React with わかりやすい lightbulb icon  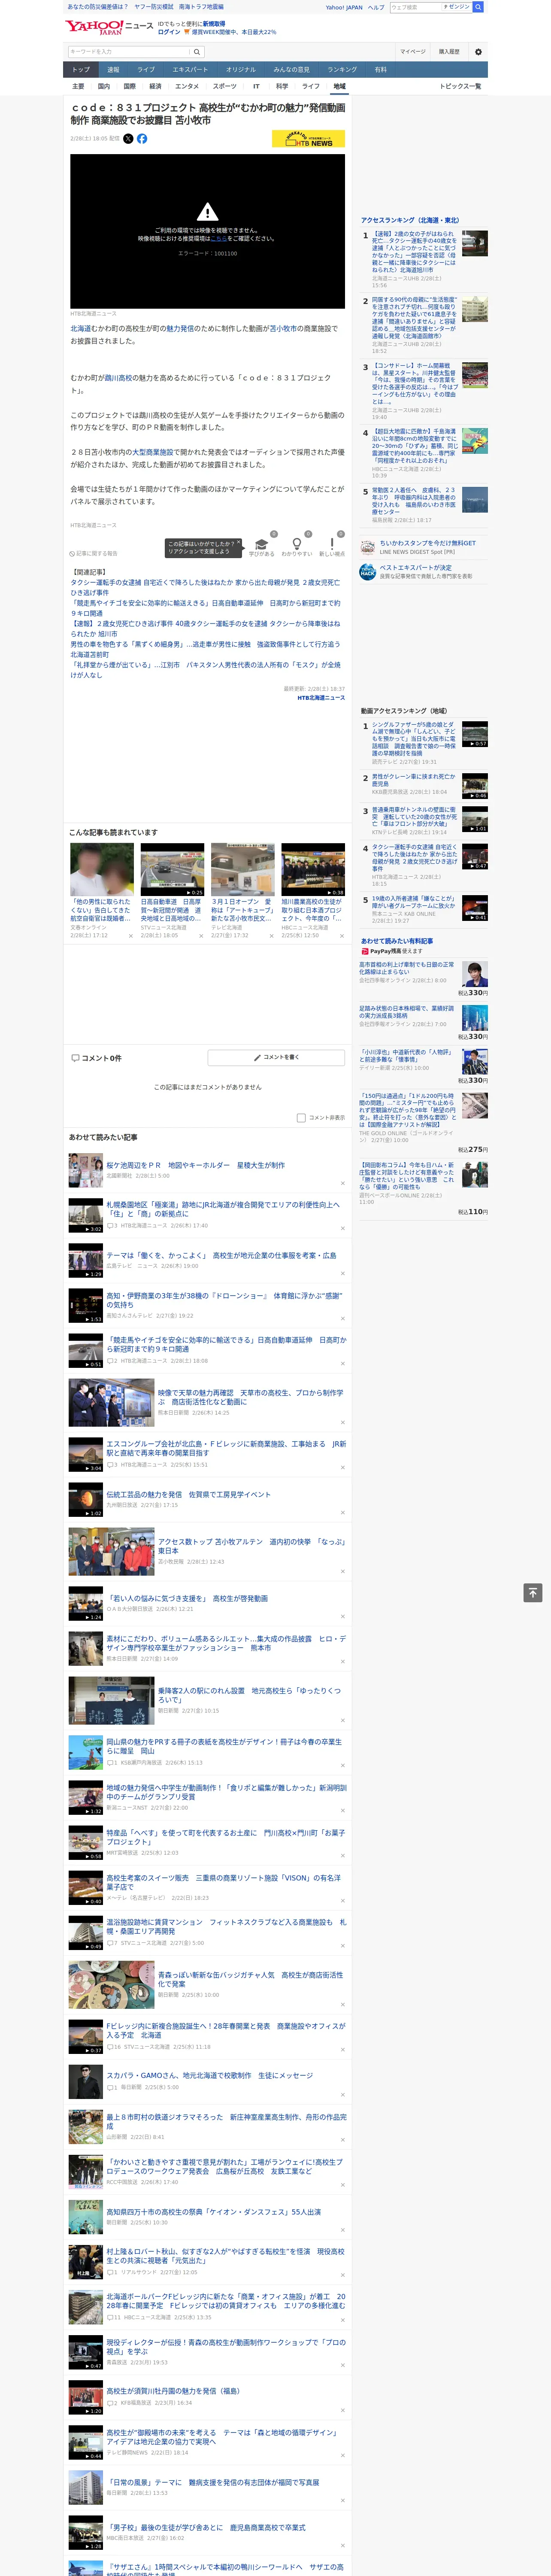297,544
